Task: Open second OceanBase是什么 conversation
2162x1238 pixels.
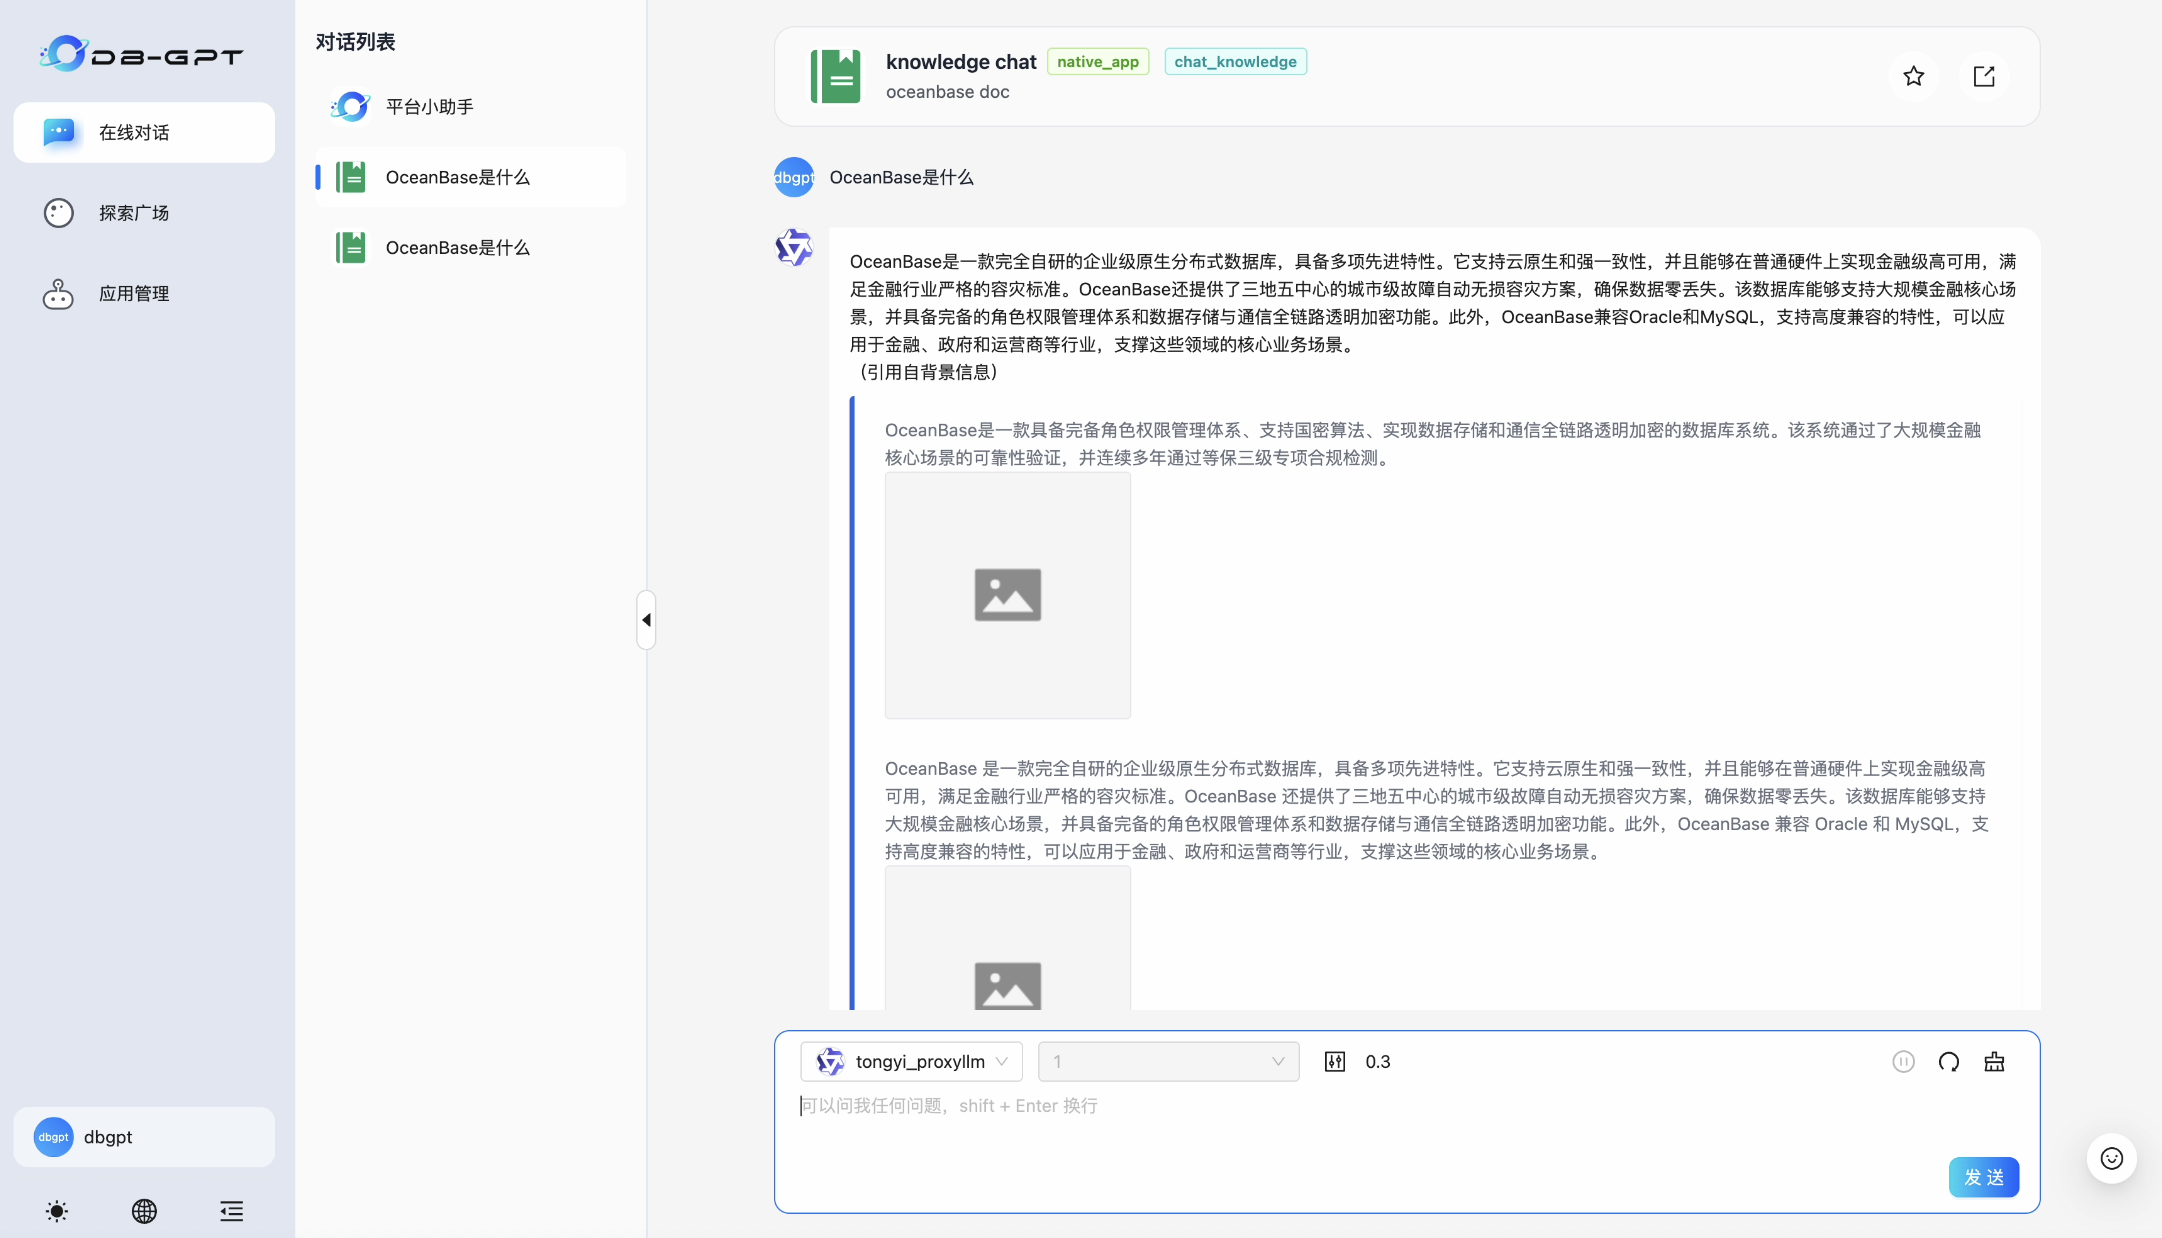Action: [x=457, y=247]
